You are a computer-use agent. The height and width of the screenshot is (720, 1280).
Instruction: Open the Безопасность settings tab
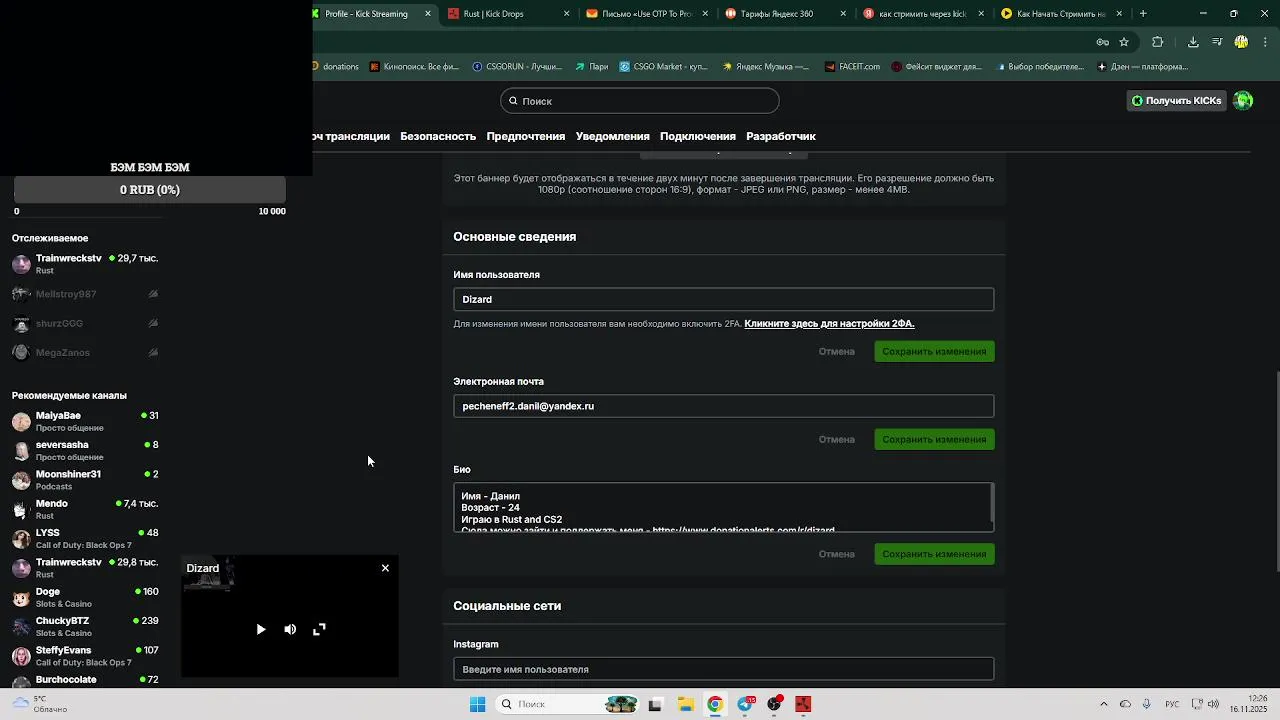[438, 136]
